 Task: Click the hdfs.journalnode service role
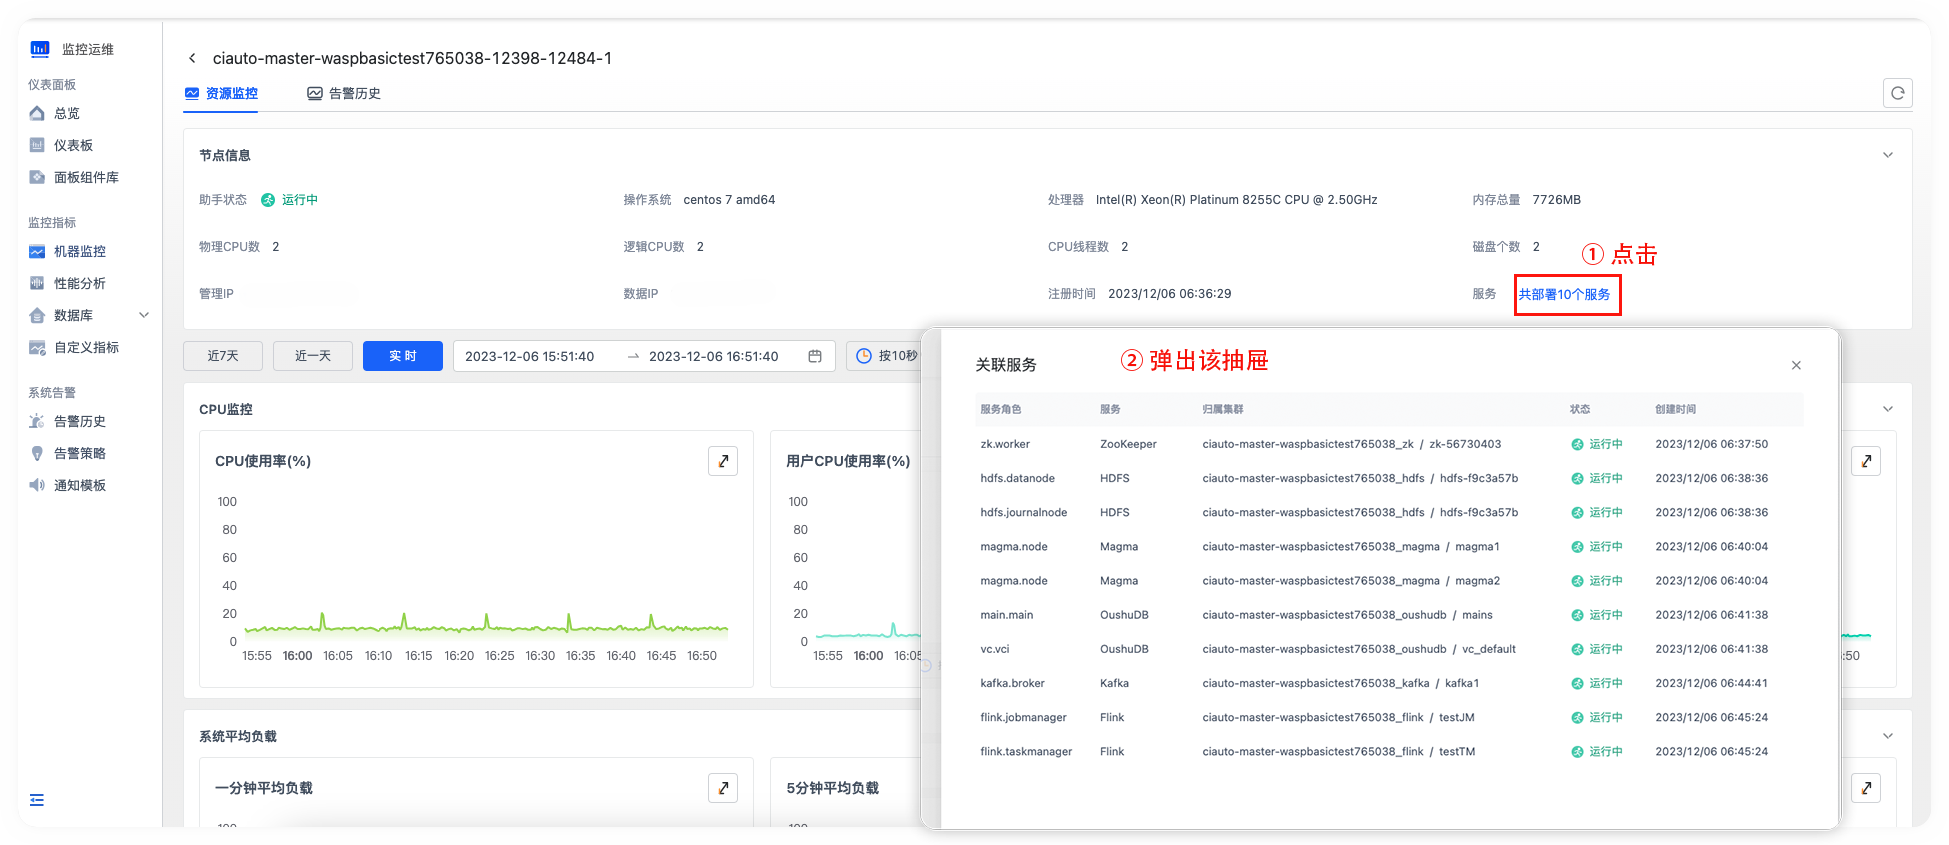click(x=1024, y=513)
